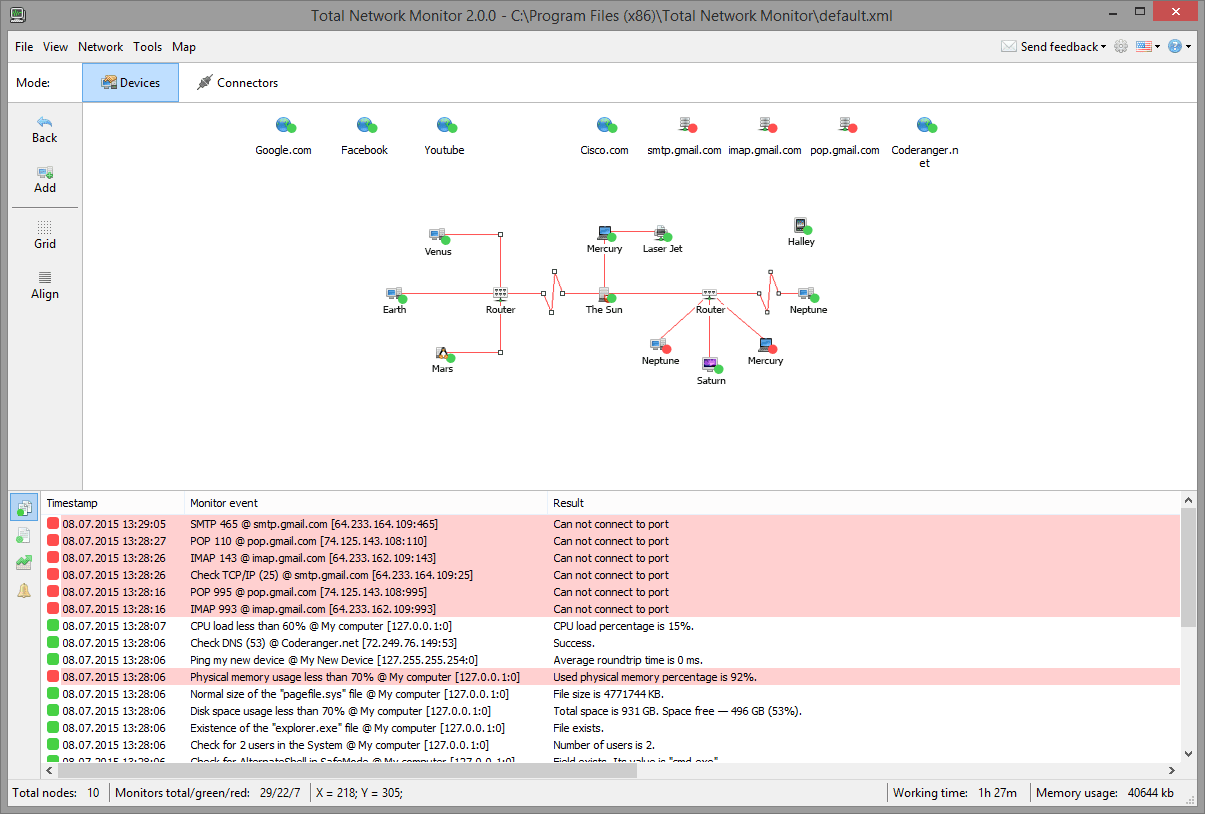Open the Network menu

pyautogui.click(x=100, y=47)
